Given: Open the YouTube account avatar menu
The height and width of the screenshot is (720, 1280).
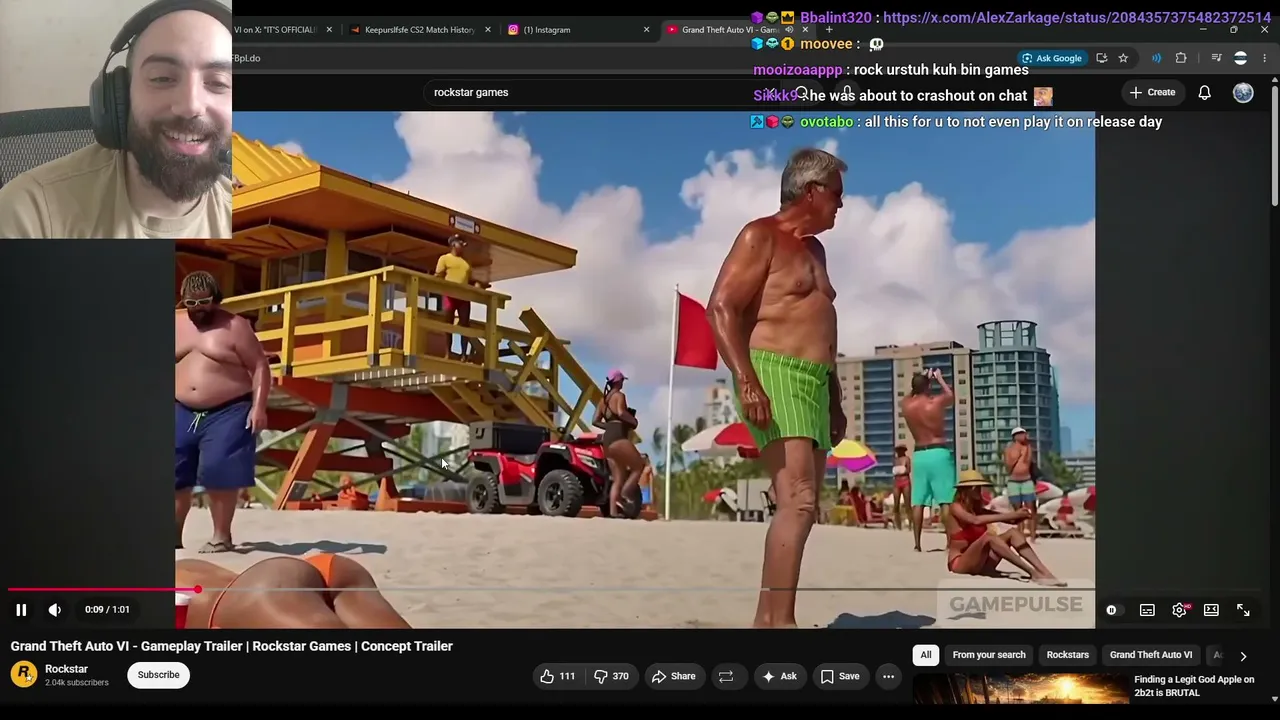Looking at the screenshot, I should click(1243, 92).
